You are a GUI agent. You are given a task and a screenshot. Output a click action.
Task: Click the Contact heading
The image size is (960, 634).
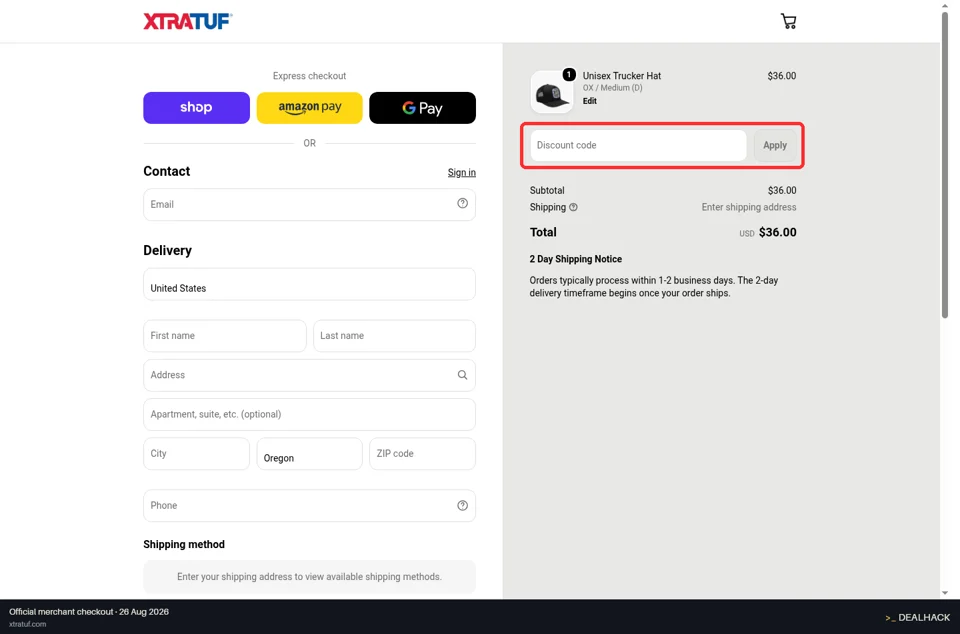[x=167, y=171]
